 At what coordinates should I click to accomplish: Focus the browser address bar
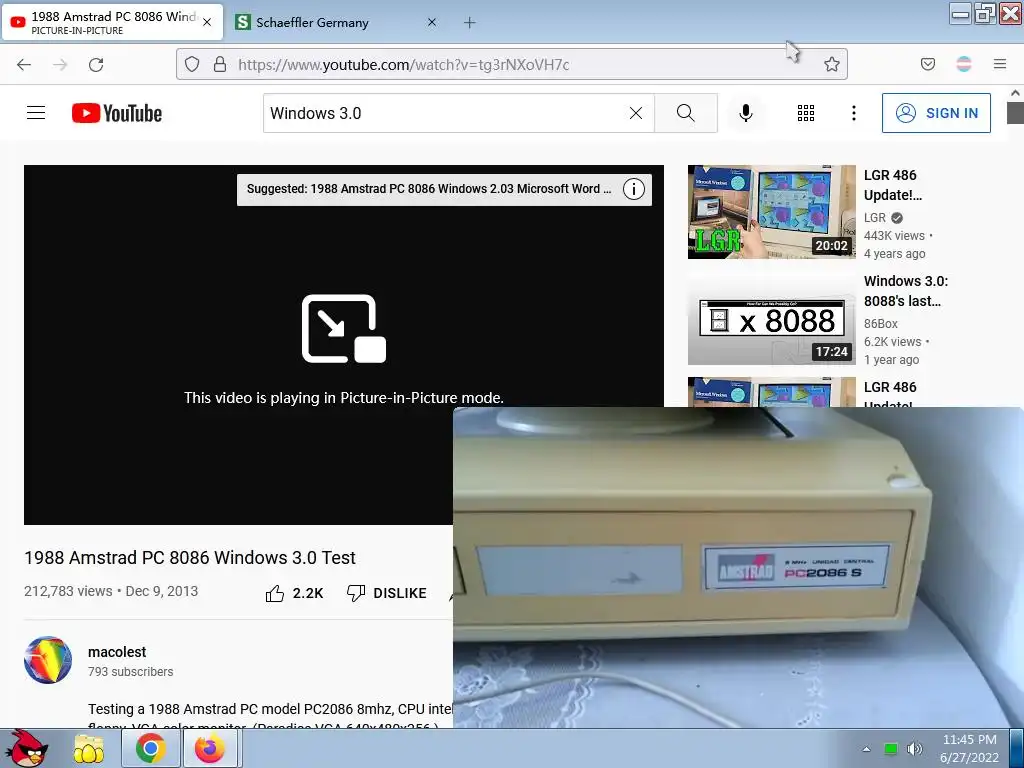511,64
